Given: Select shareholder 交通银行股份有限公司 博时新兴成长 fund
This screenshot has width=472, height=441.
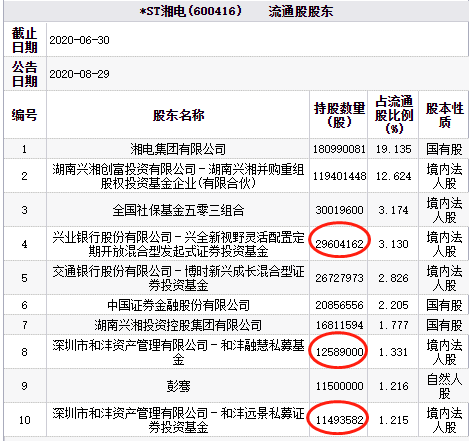Looking at the screenshot, I should pos(178,278).
